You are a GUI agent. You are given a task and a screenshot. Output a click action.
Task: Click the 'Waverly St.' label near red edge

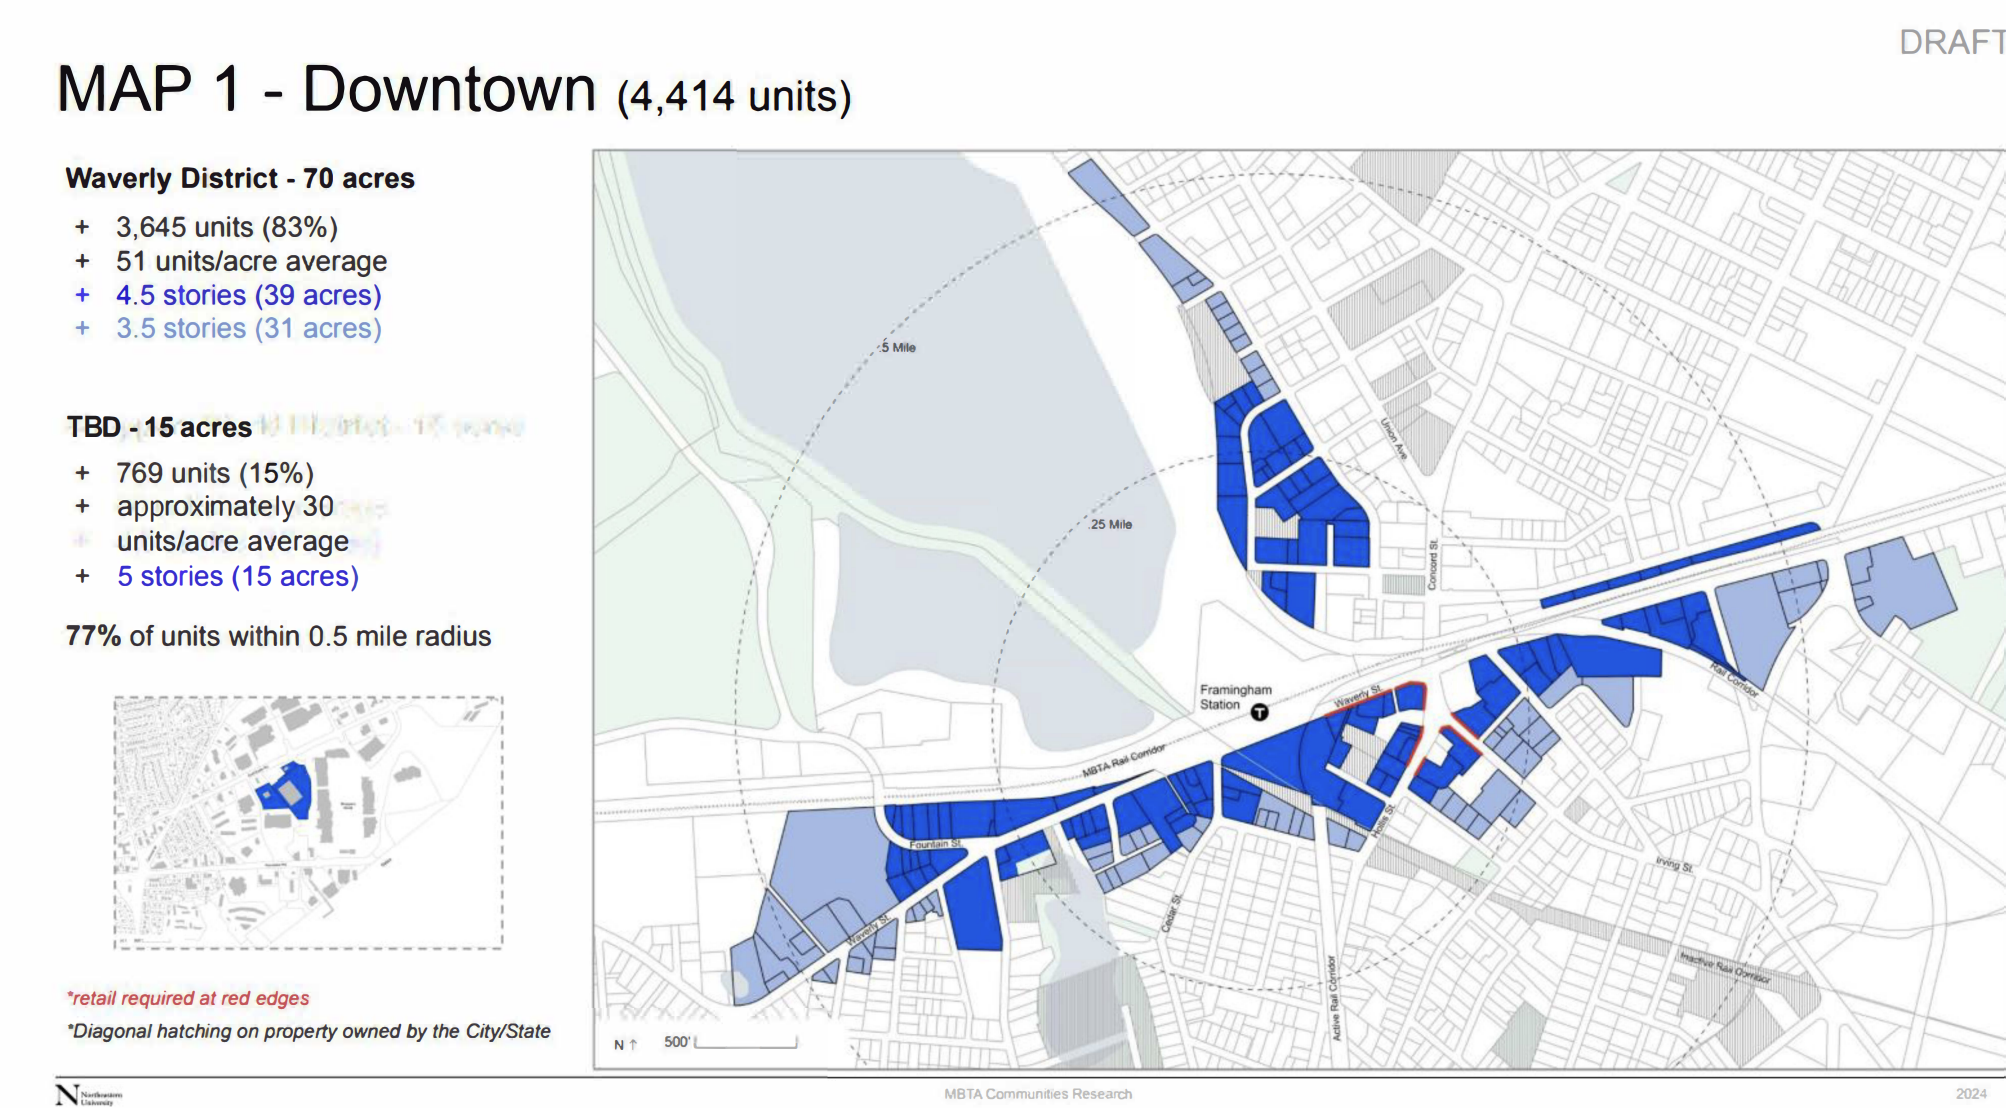1357,697
